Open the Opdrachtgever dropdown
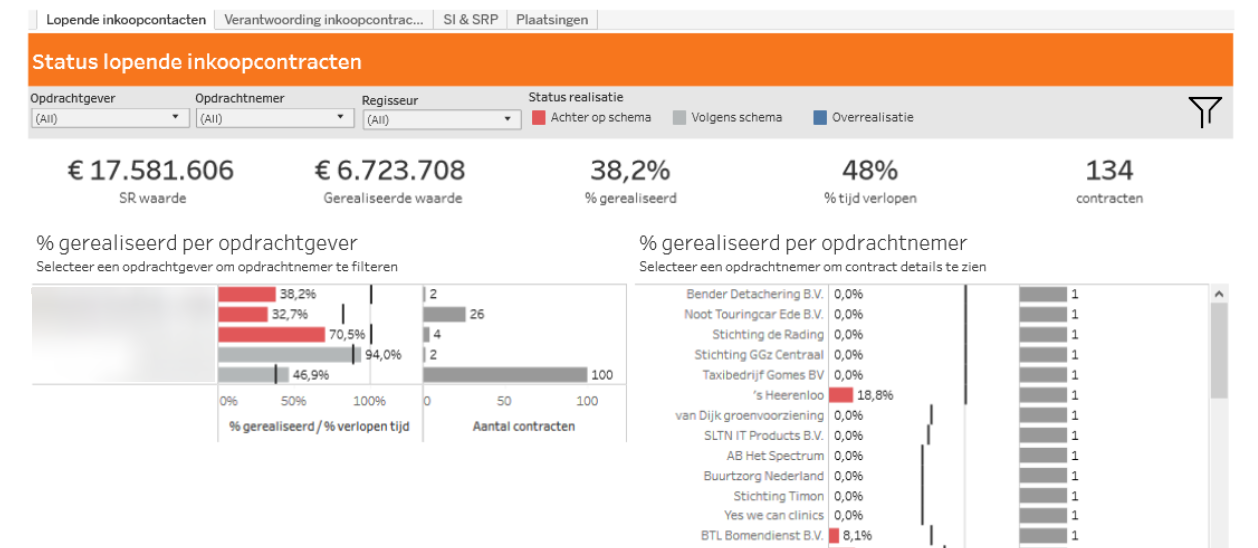Image resolution: width=1258 pixels, height=548 pixels. [x=109, y=118]
